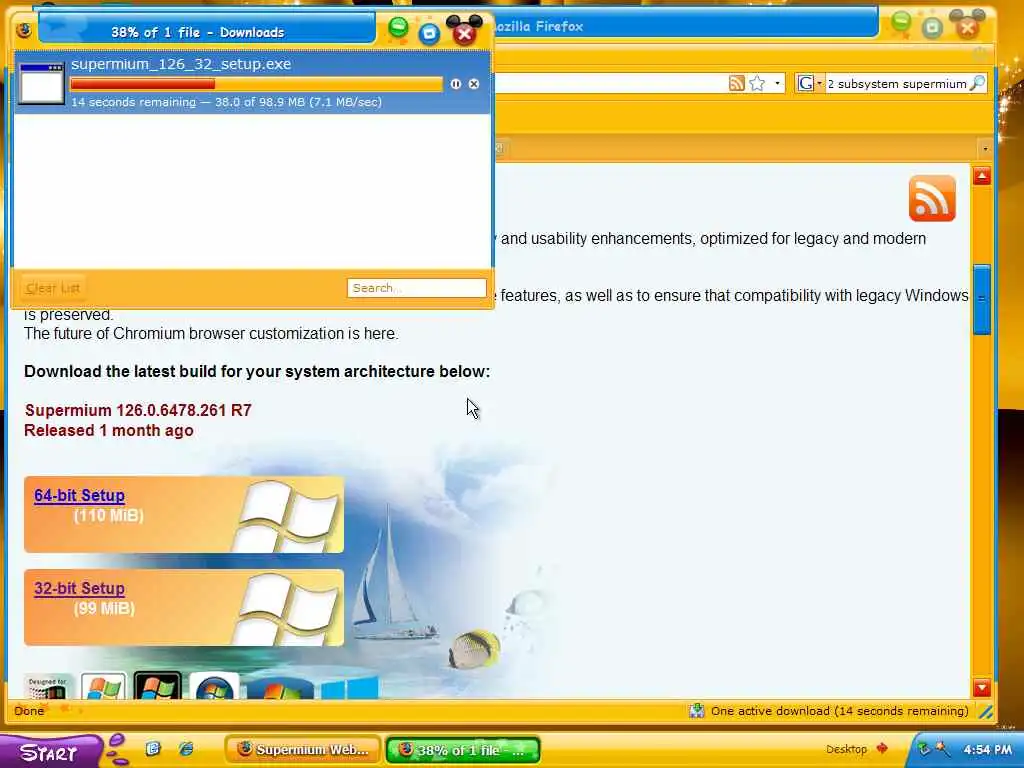Click the tray icon next to the clock
Screen dimensions: 1024x768
coord(942,749)
